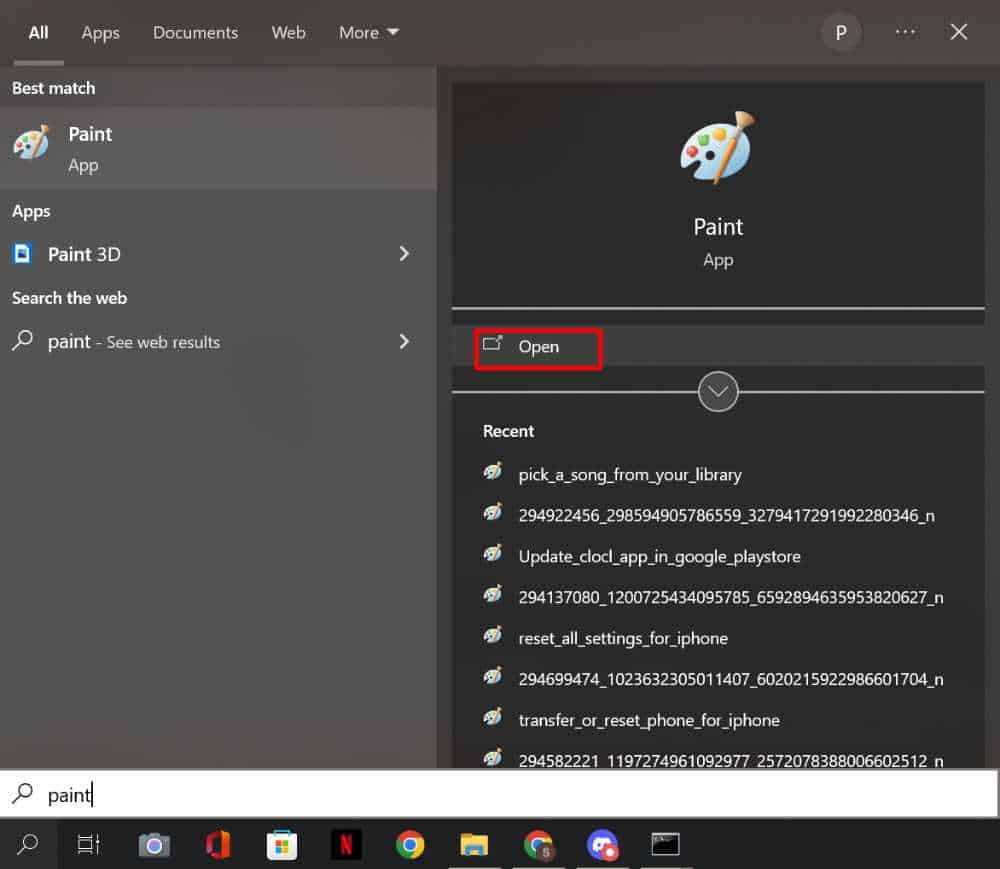Click Paint icon beside reset_all_settings_for_iphone
The height and width of the screenshot is (869, 1000).
coord(493,636)
